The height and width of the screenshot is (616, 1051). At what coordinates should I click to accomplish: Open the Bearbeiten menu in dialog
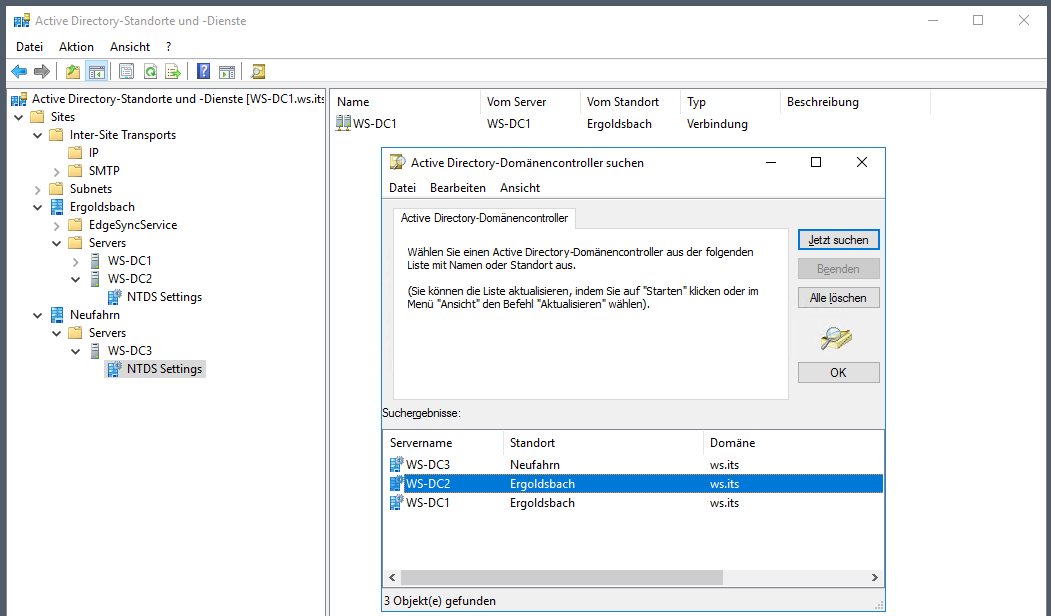pyautogui.click(x=458, y=188)
